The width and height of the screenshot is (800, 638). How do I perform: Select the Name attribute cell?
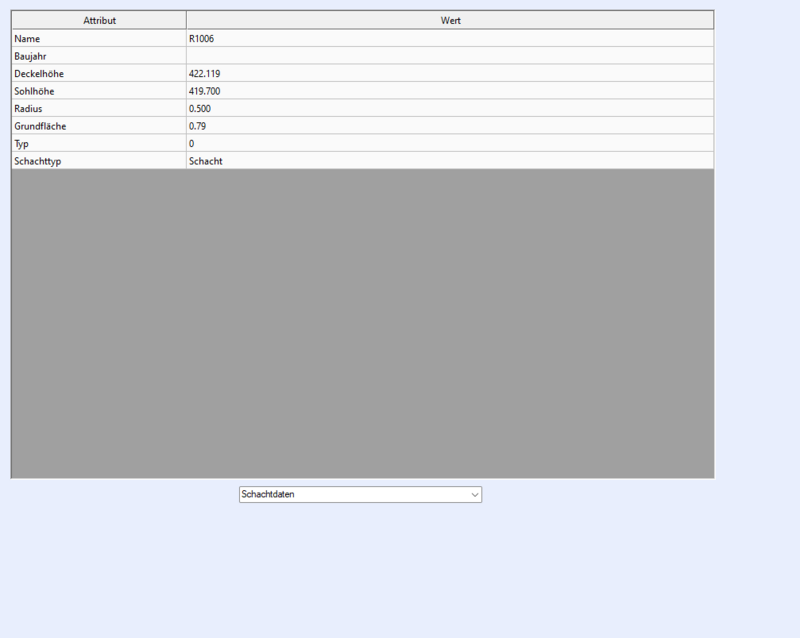point(99,38)
